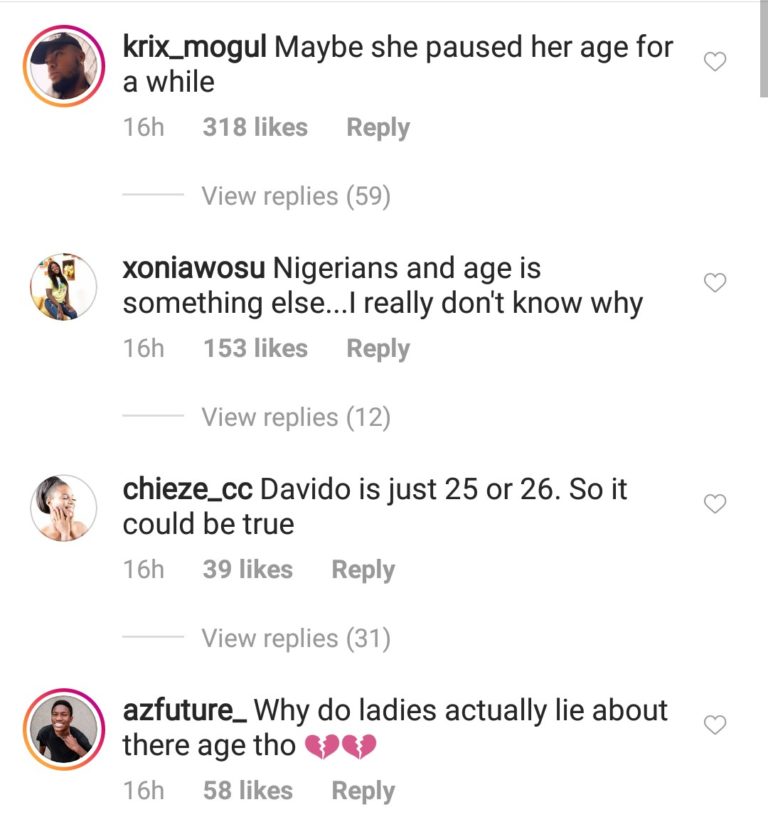Heart azfuture_'s comment
This screenshot has width=768, height=839.
[x=715, y=725]
